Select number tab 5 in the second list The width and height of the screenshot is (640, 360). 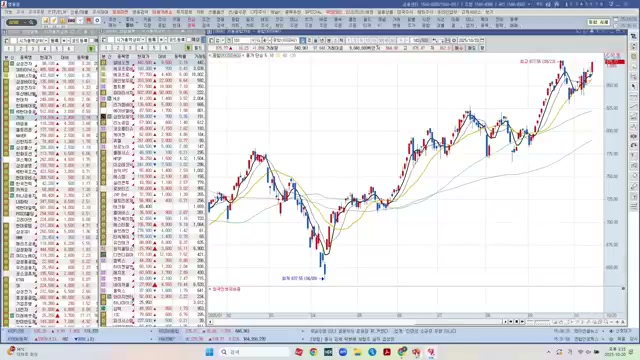[x=154, y=48]
